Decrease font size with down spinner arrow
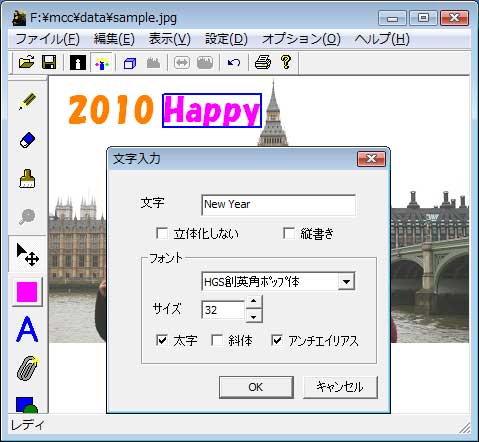The width and height of the screenshot is (479, 442). (254, 317)
